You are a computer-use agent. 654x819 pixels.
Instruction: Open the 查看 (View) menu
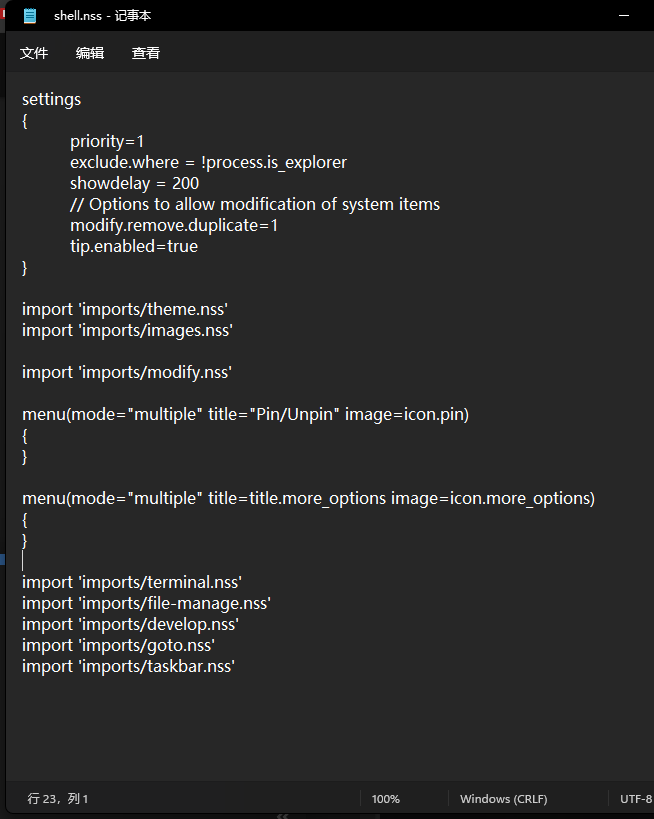pos(146,53)
